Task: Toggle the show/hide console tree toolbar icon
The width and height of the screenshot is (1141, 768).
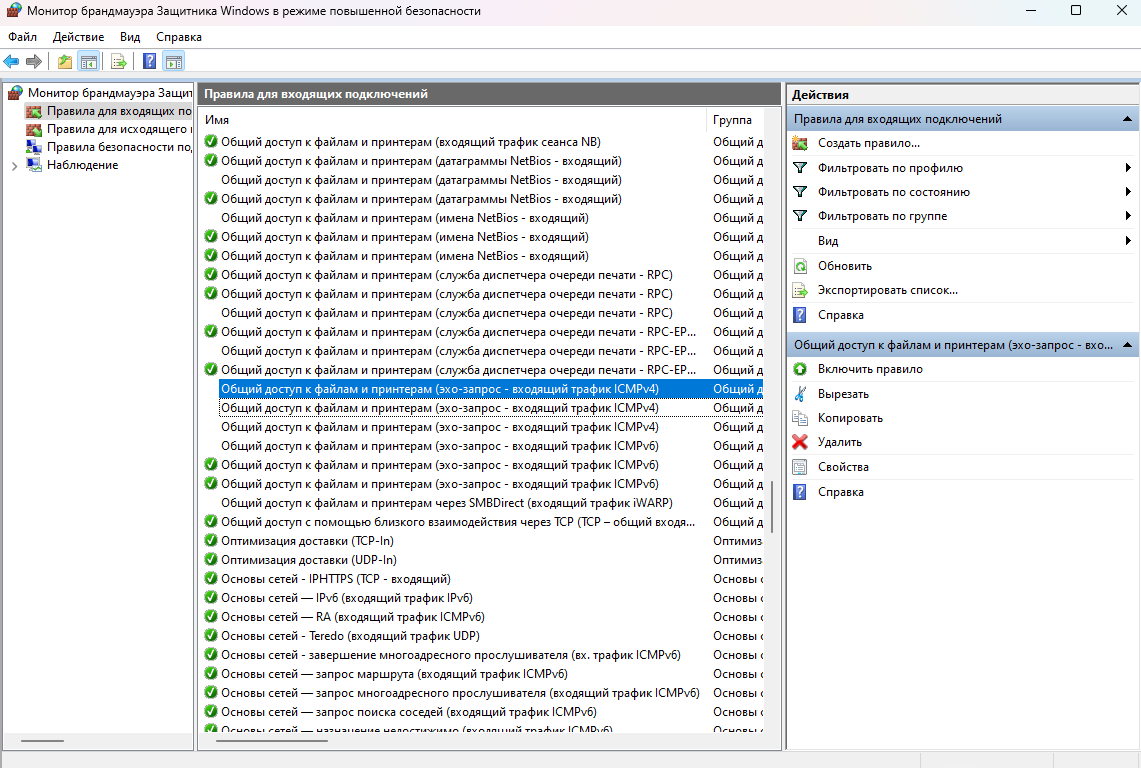Action: (x=89, y=62)
